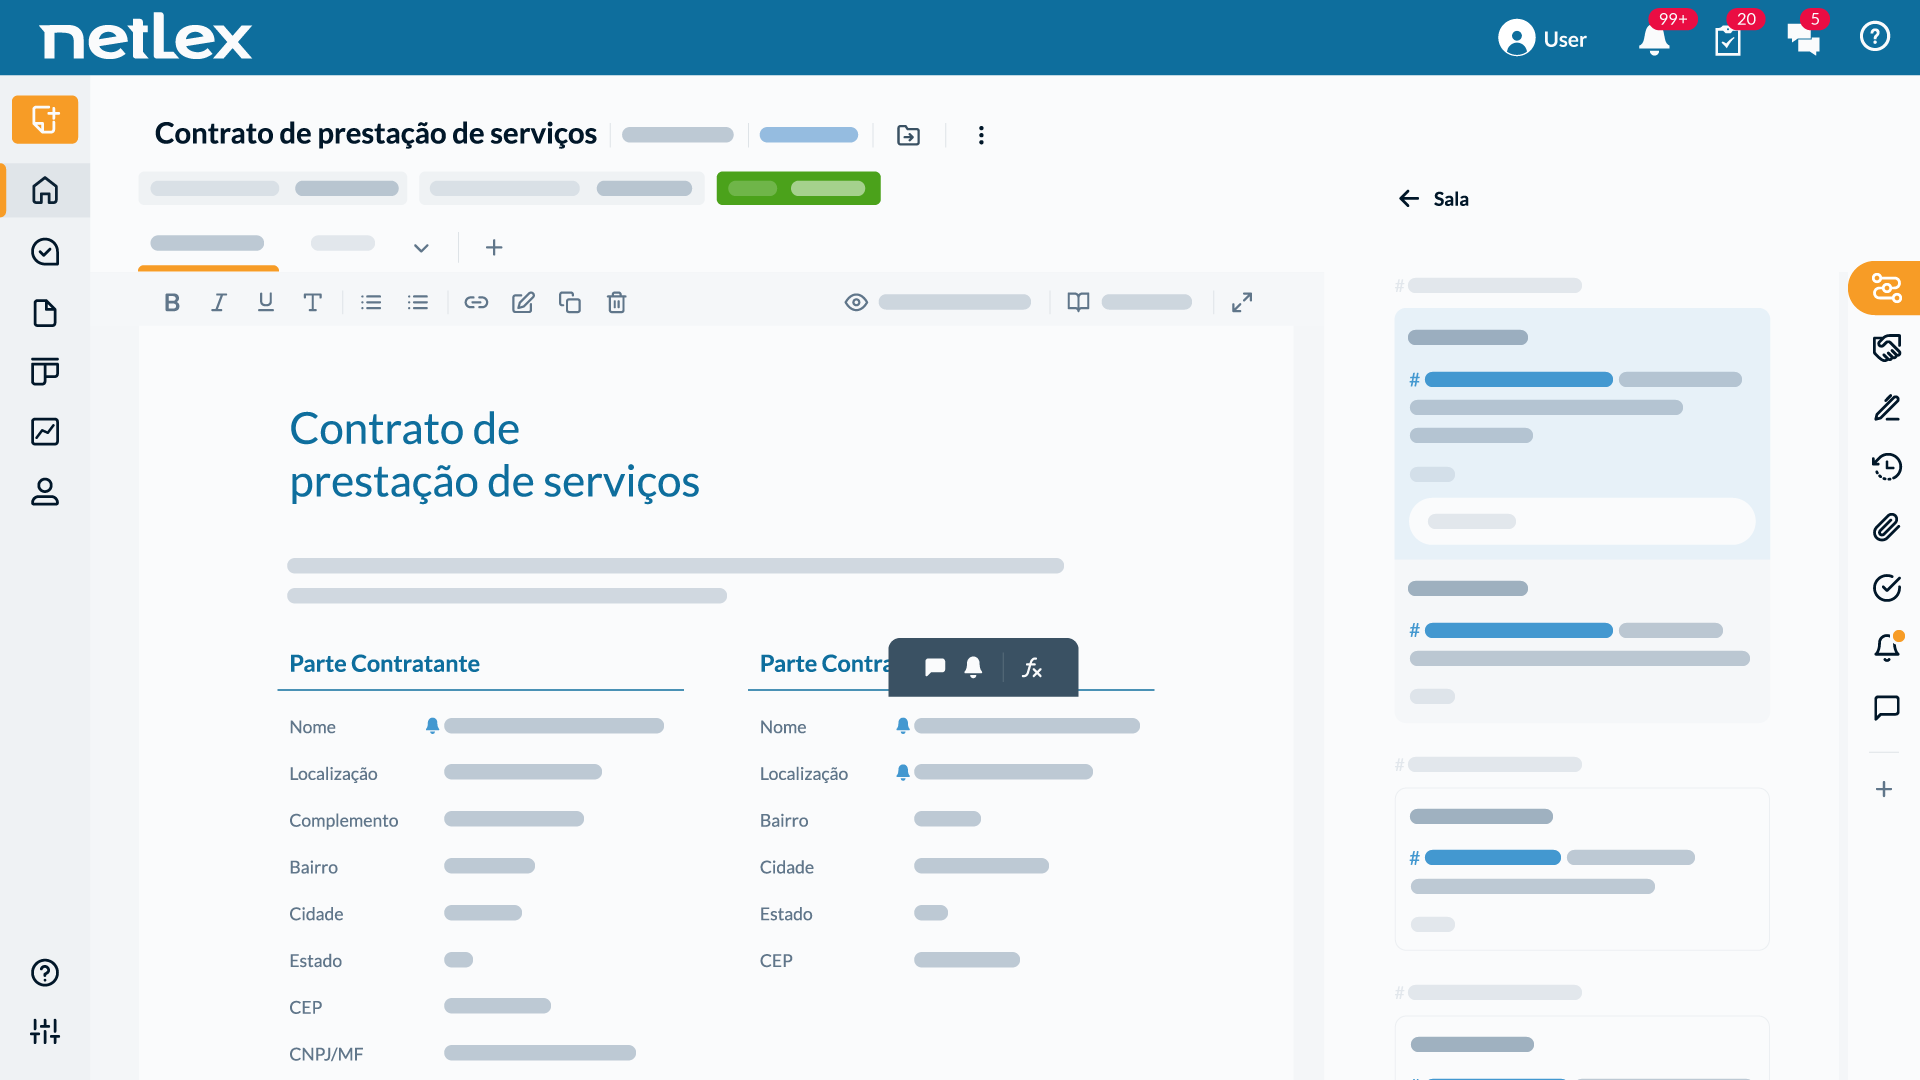Open chat messages with 5 badge
The width and height of the screenshot is (1920, 1080).
1804,39
